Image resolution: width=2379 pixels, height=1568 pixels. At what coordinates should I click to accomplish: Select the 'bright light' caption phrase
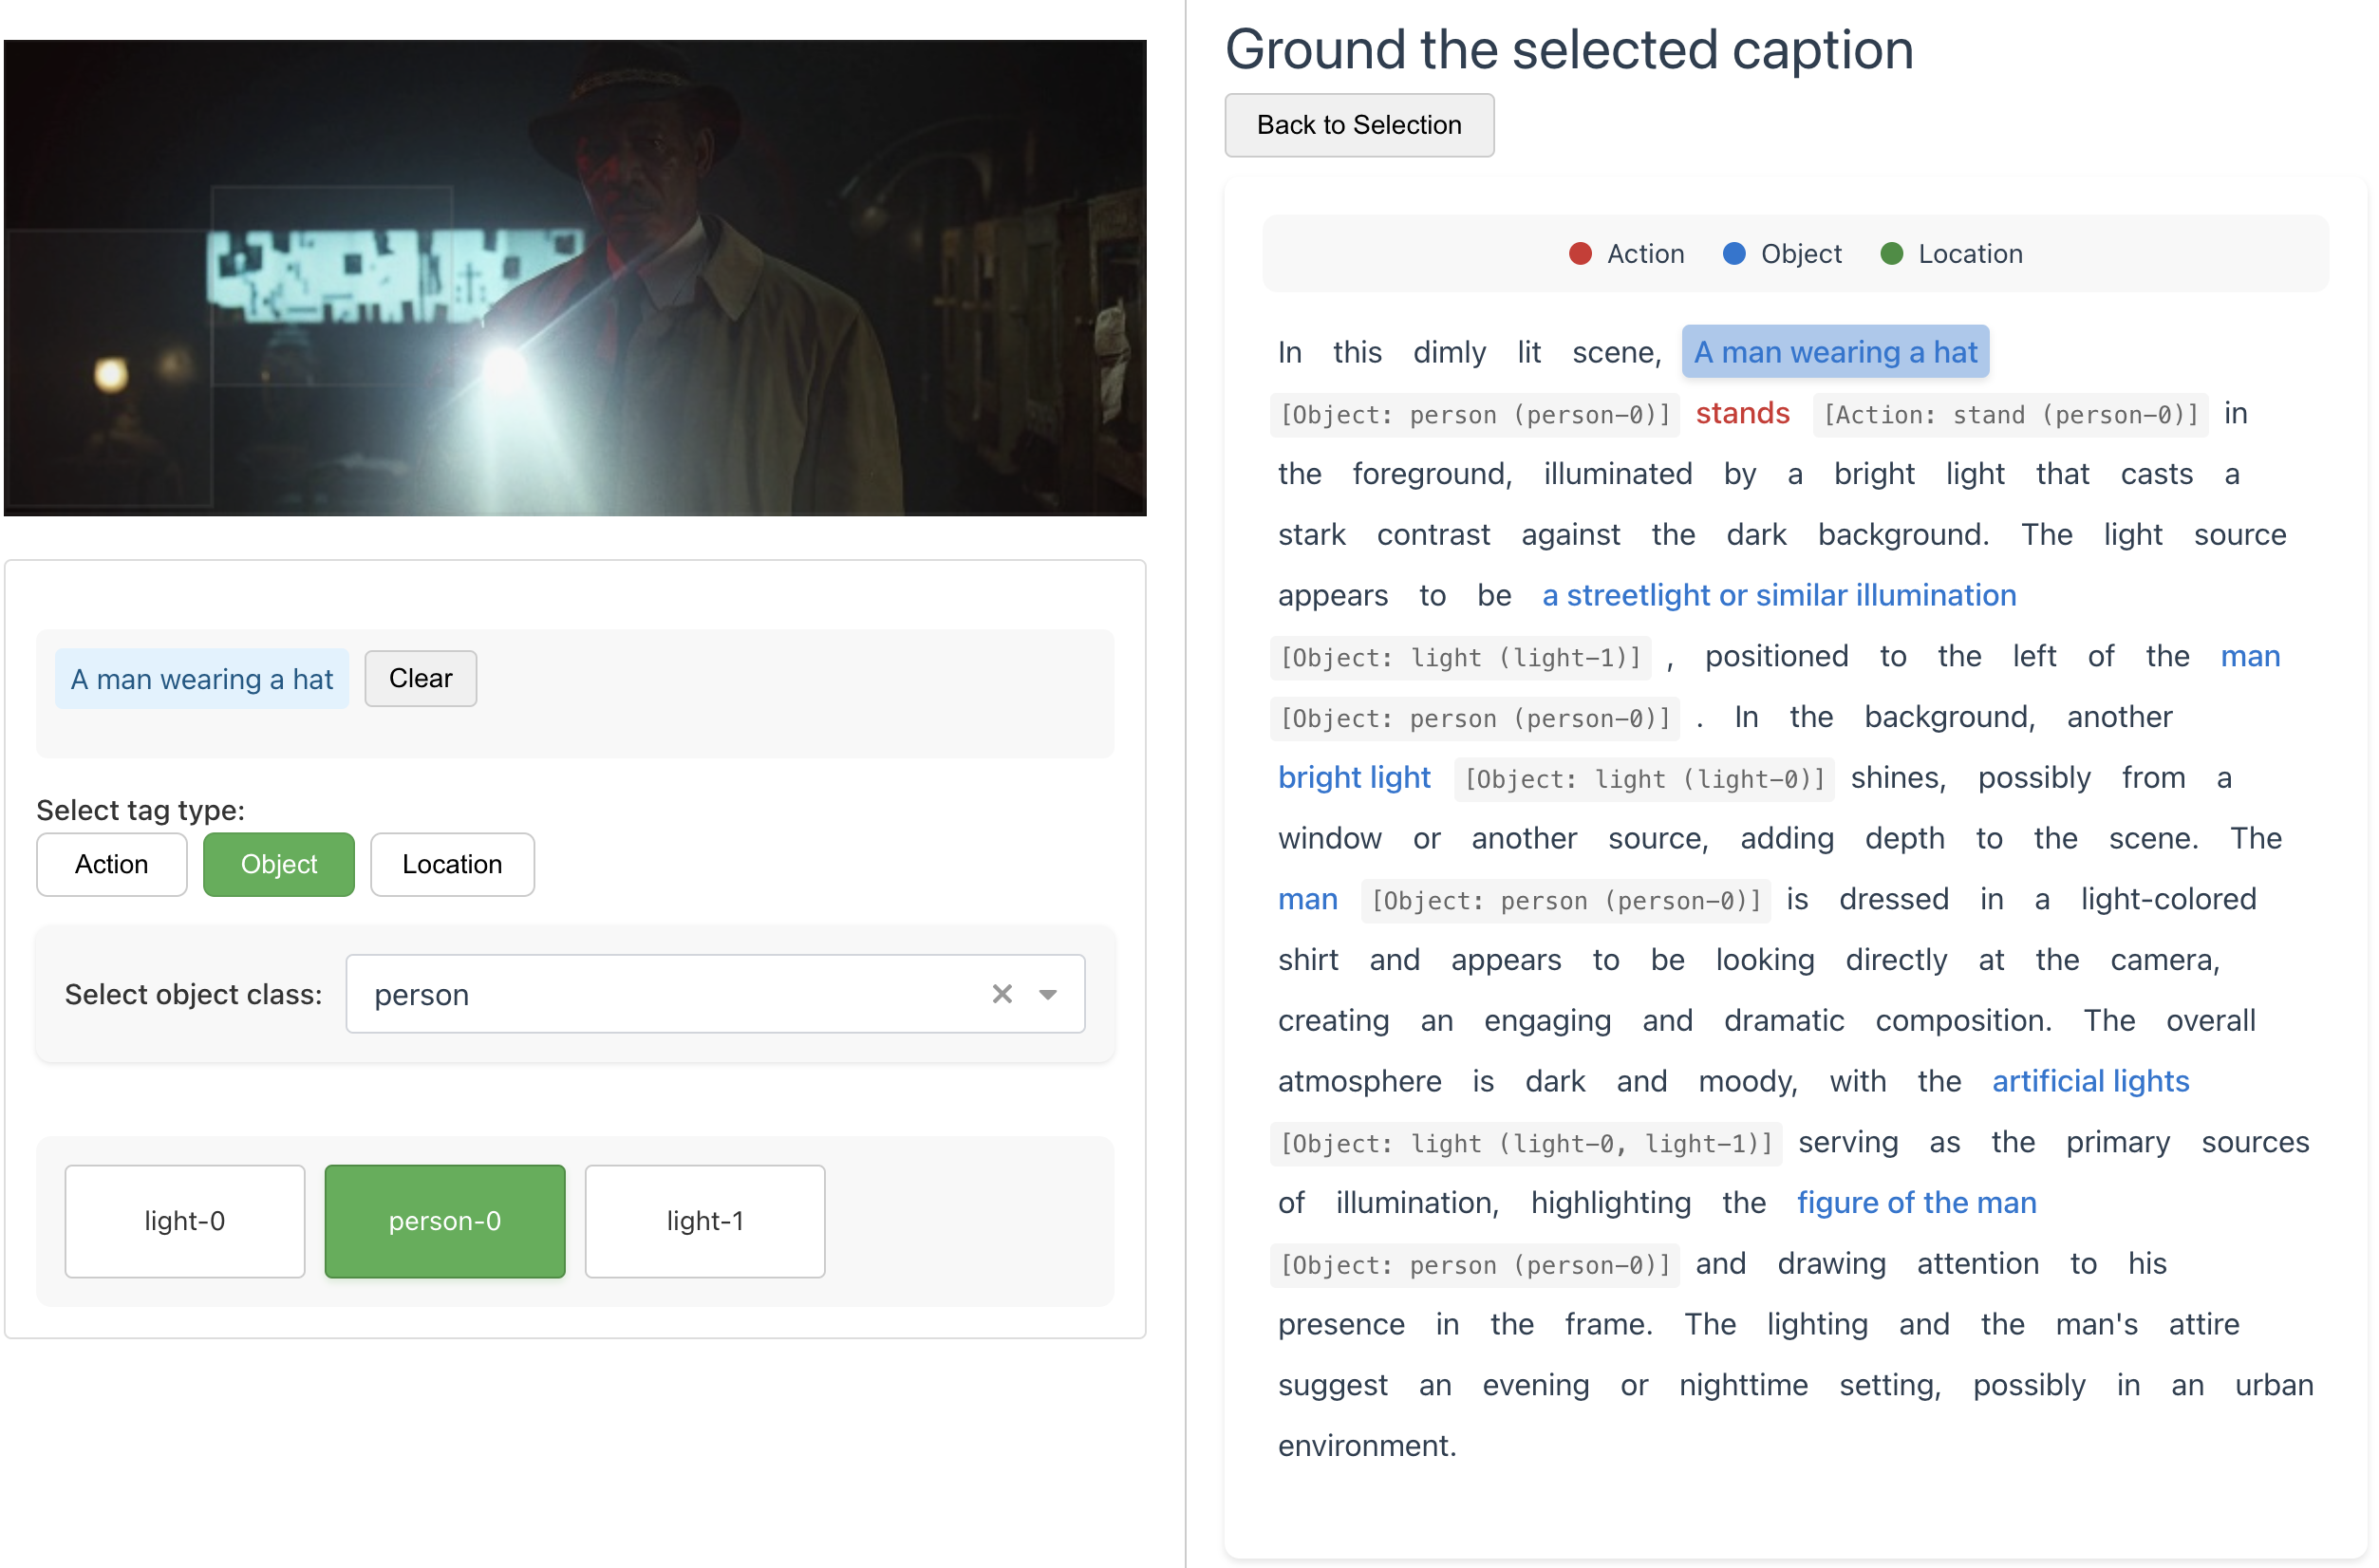pos(1354,777)
